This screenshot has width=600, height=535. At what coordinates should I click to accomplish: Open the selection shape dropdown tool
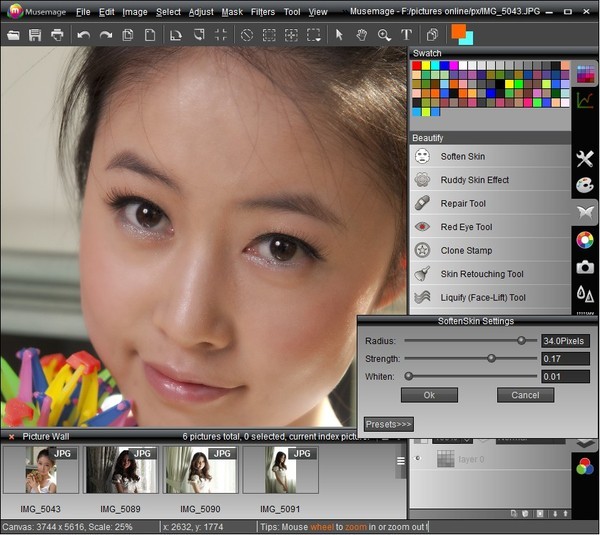coord(314,35)
